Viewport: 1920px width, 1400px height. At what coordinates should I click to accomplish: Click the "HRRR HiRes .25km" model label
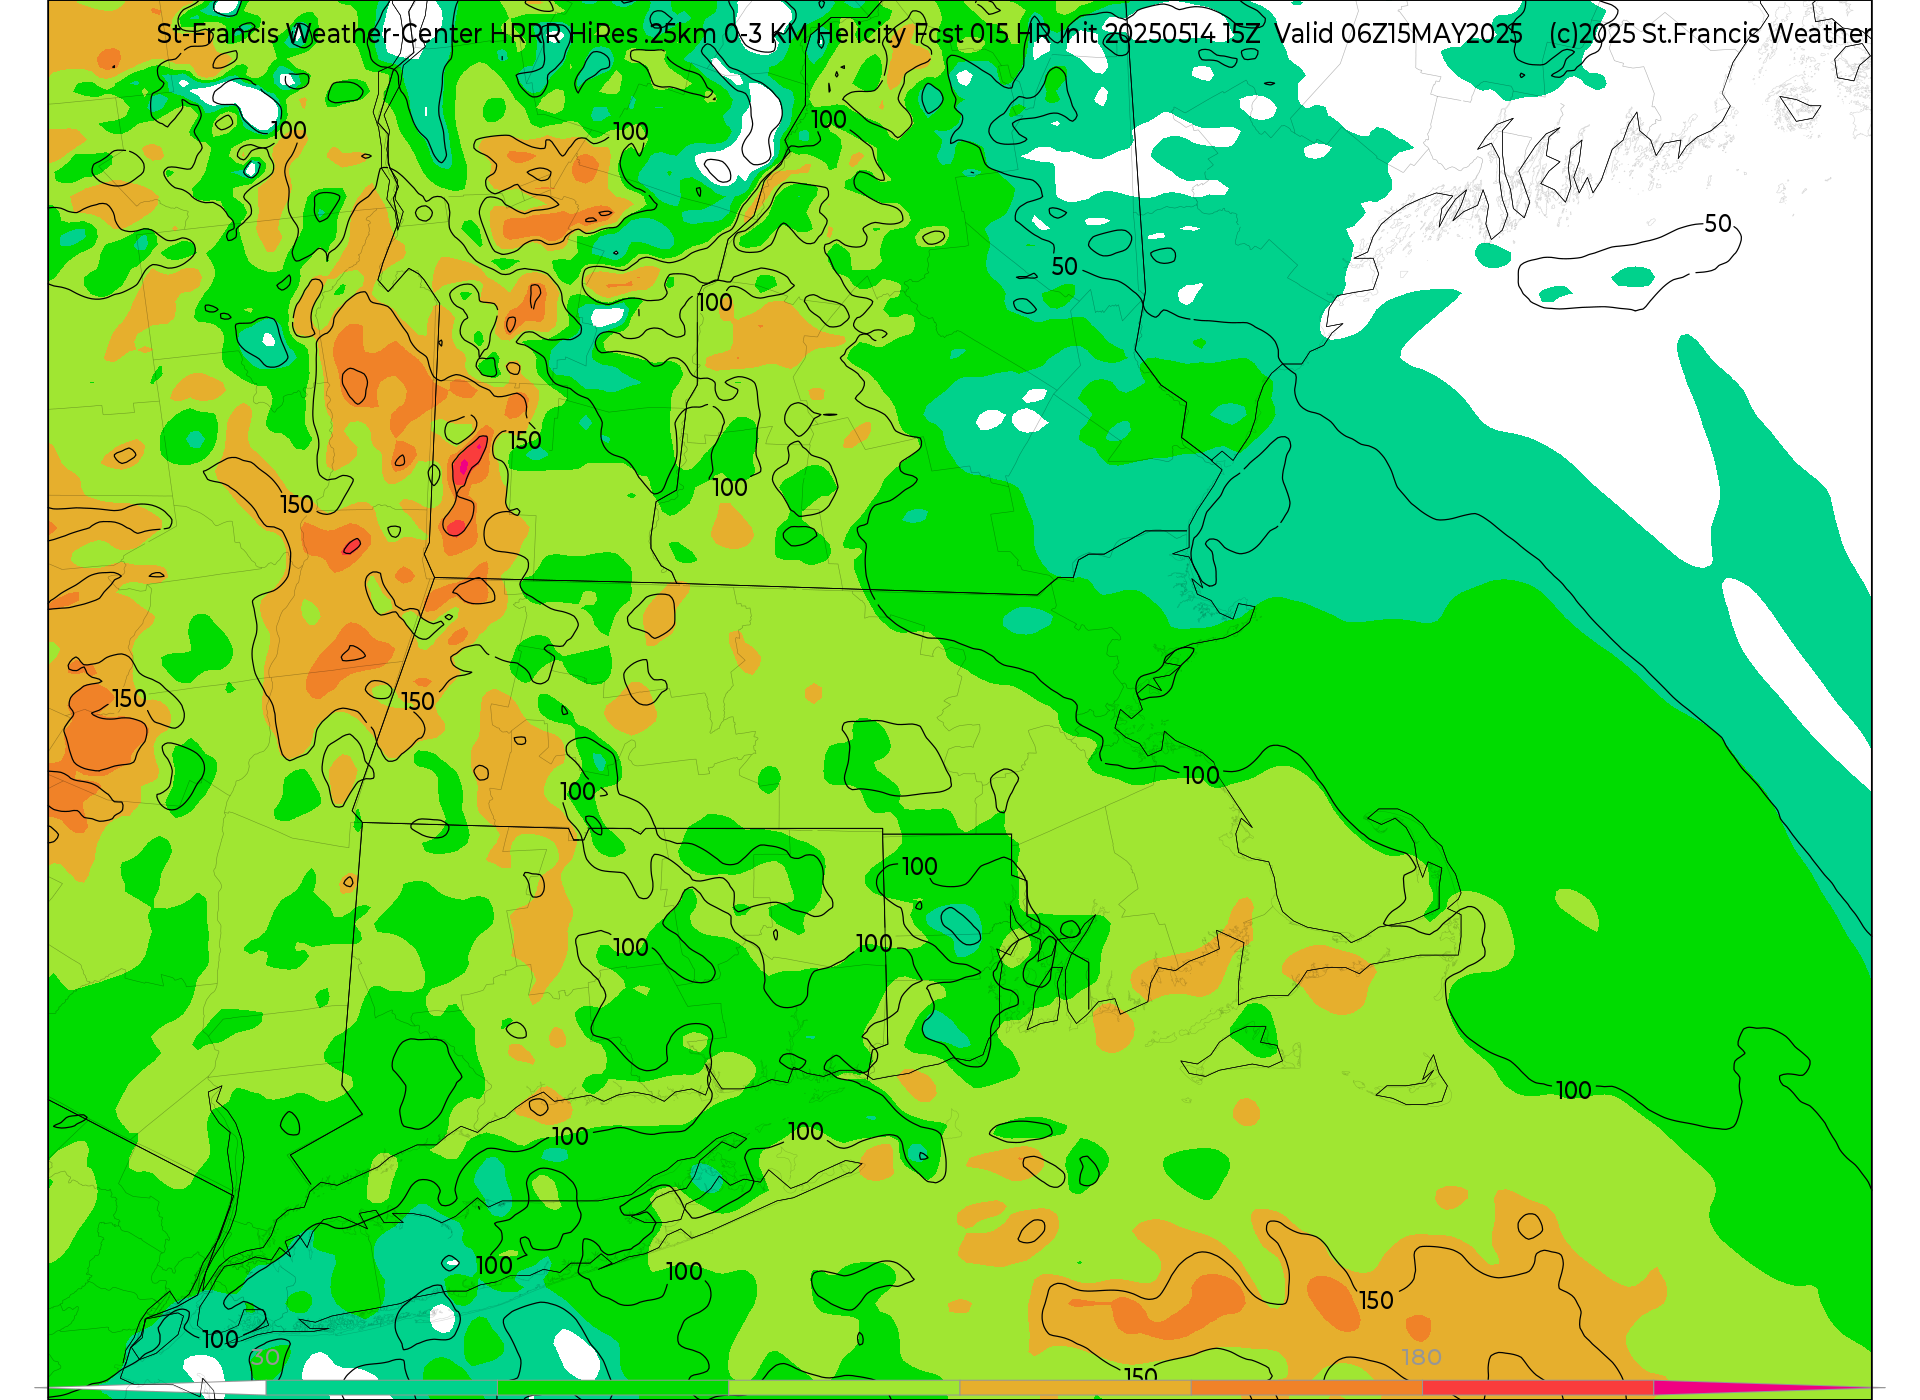(x=602, y=34)
